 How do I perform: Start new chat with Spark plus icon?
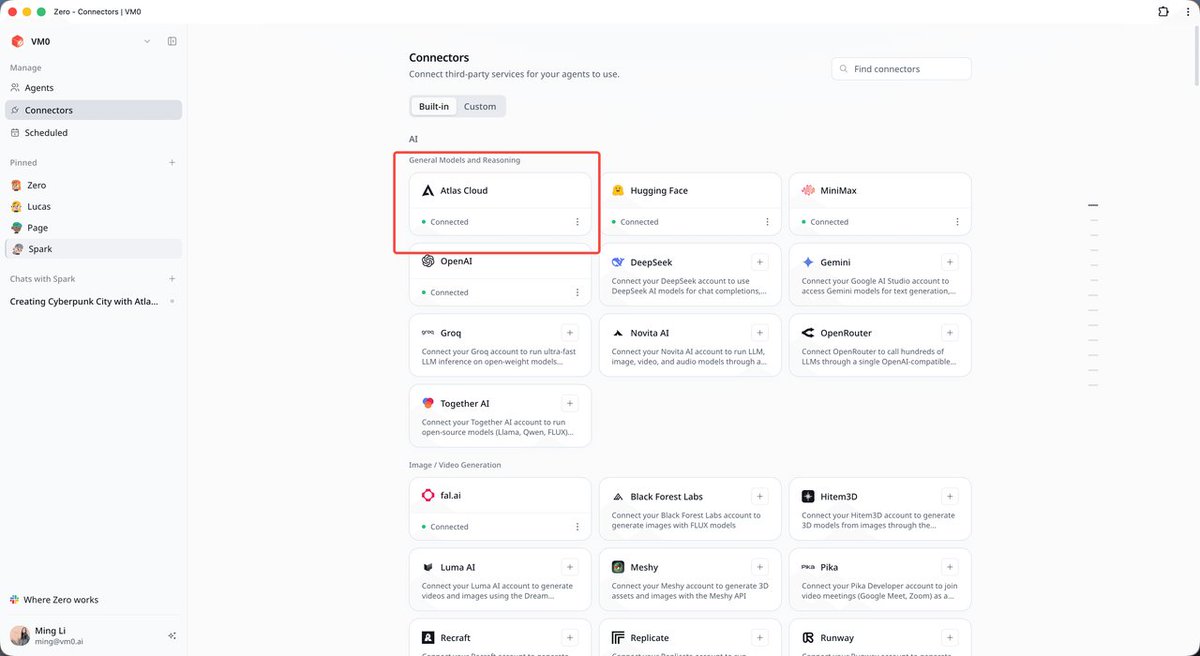[x=172, y=279]
